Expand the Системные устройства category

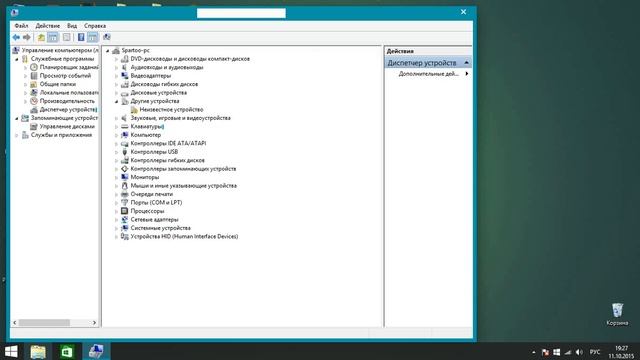click(x=116, y=228)
